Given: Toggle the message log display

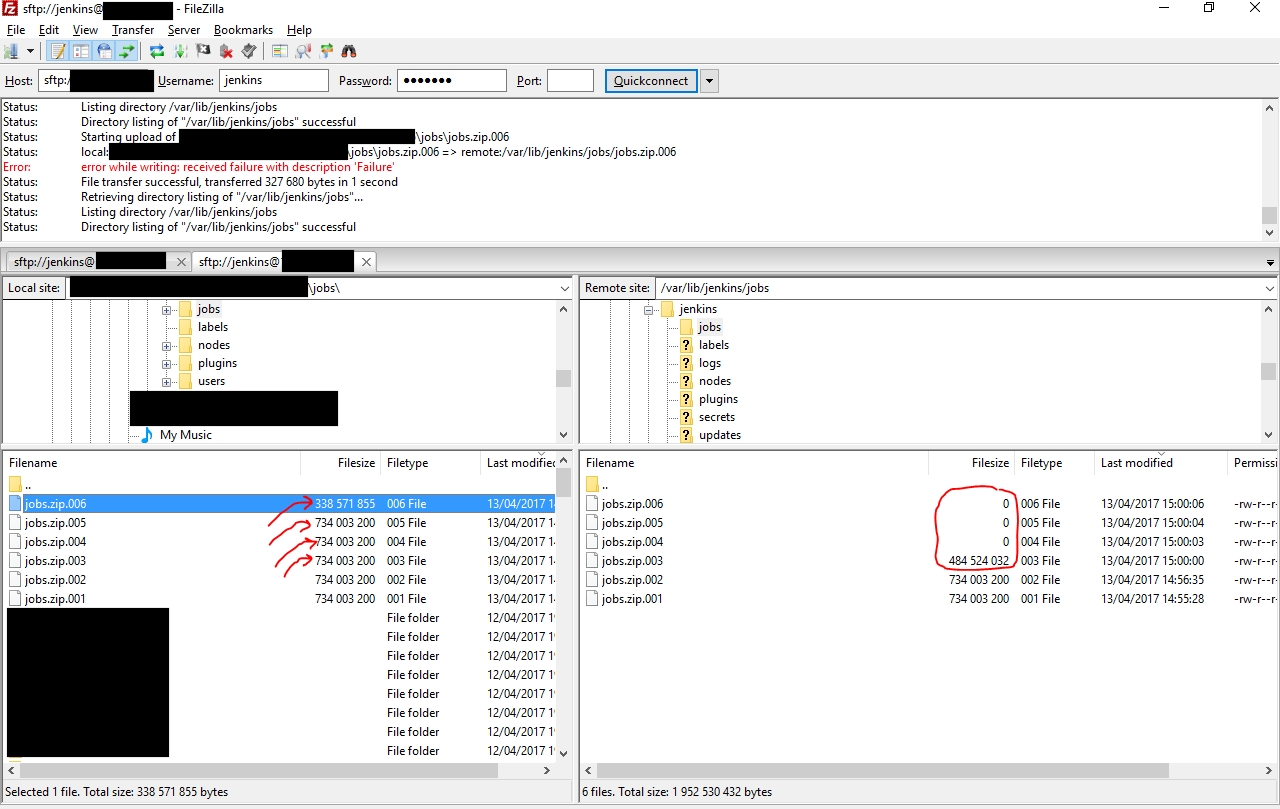Looking at the screenshot, I should [x=58, y=51].
